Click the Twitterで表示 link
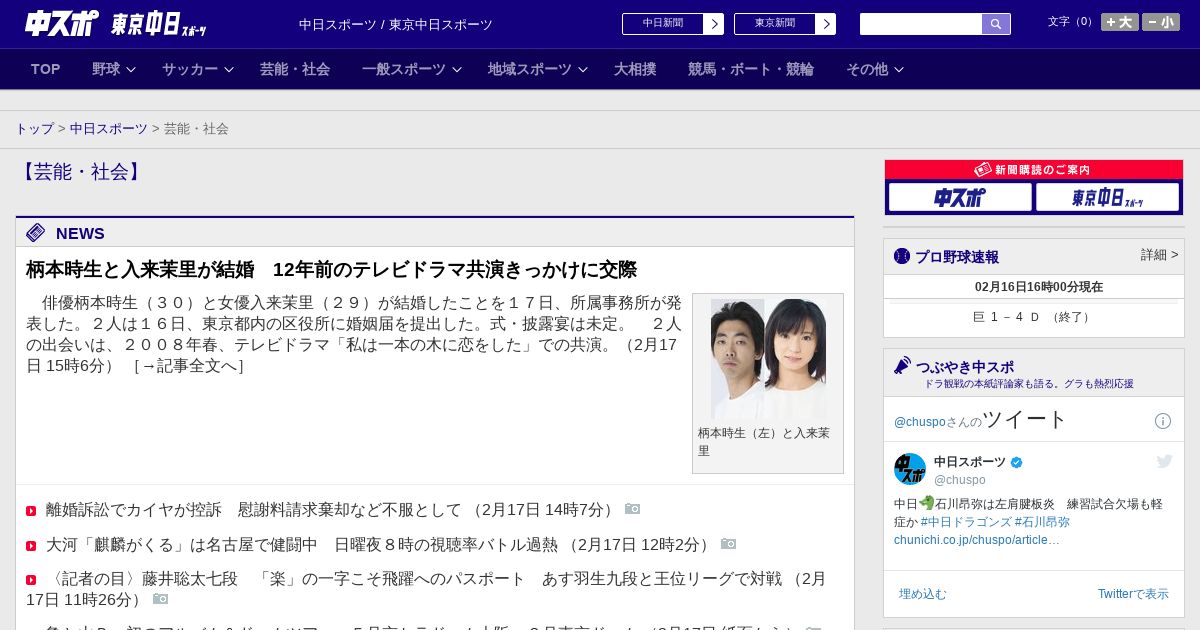The image size is (1200, 630). tap(1133, 594)
